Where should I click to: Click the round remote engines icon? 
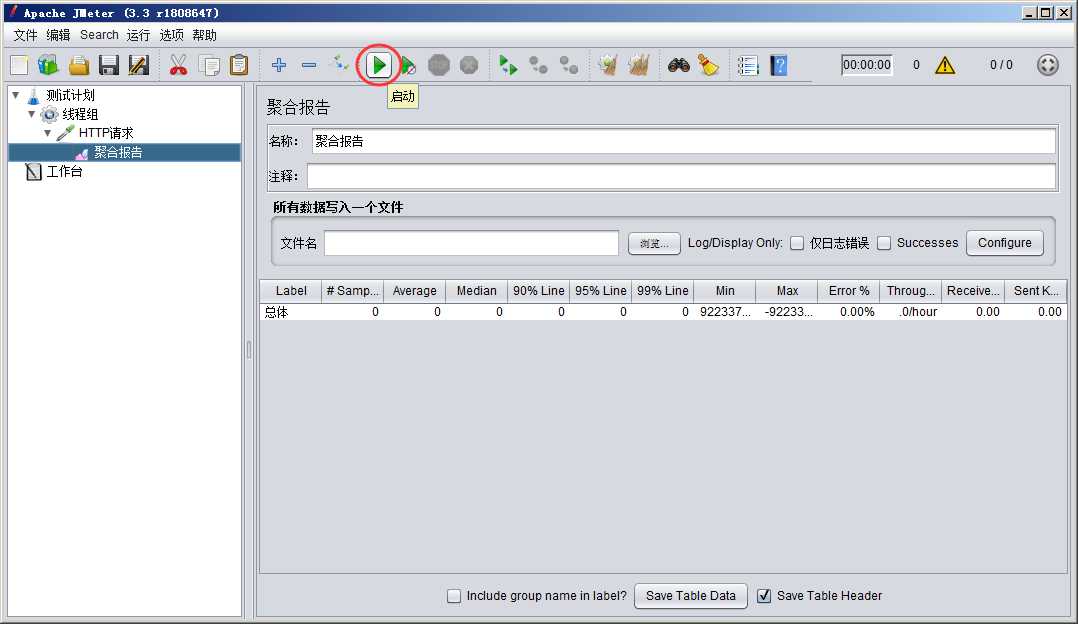[1048, 65]
